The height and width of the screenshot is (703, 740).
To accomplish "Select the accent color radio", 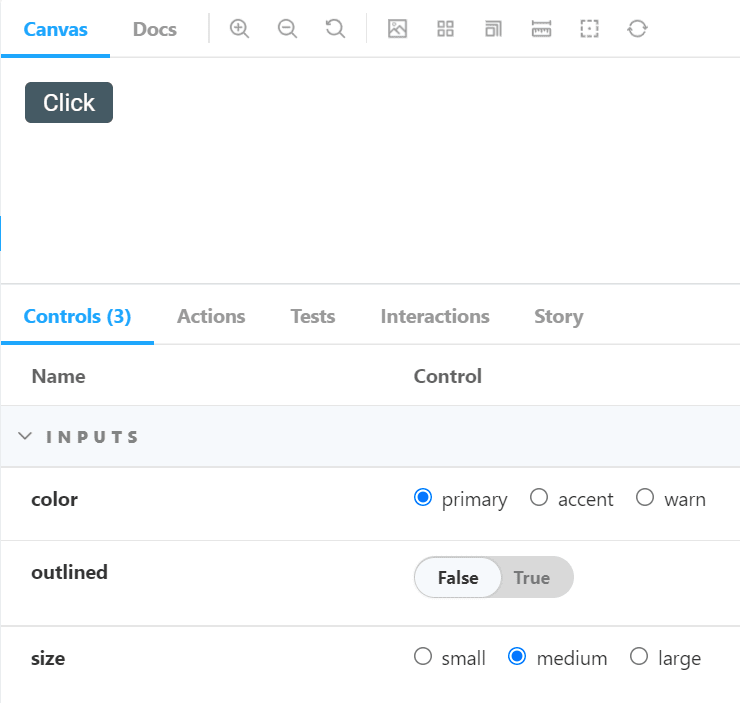I will pyautogui.click(x=538, y=497).
